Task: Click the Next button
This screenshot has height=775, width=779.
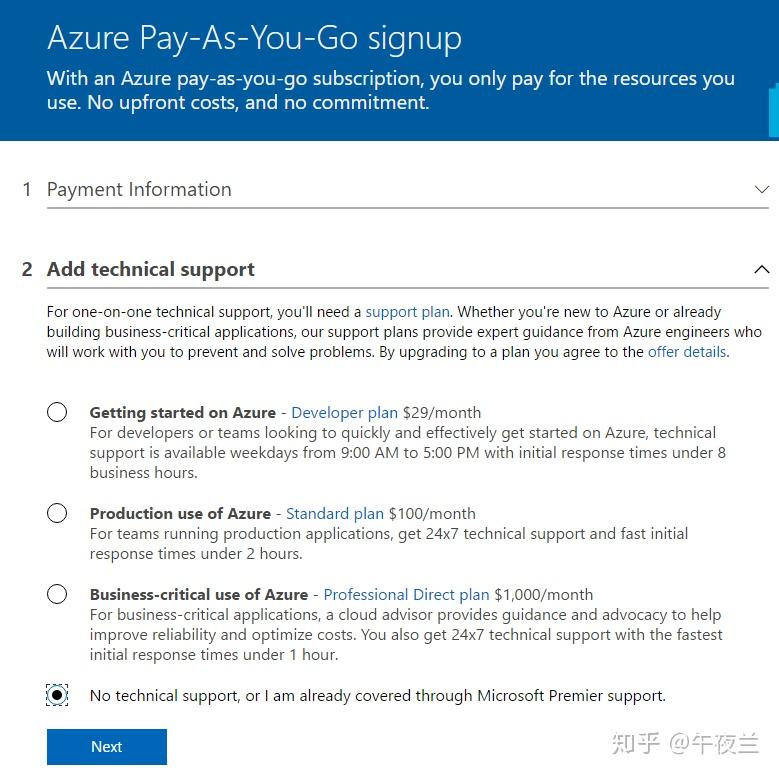Action: pyautogui.click(x=106, y=746)
